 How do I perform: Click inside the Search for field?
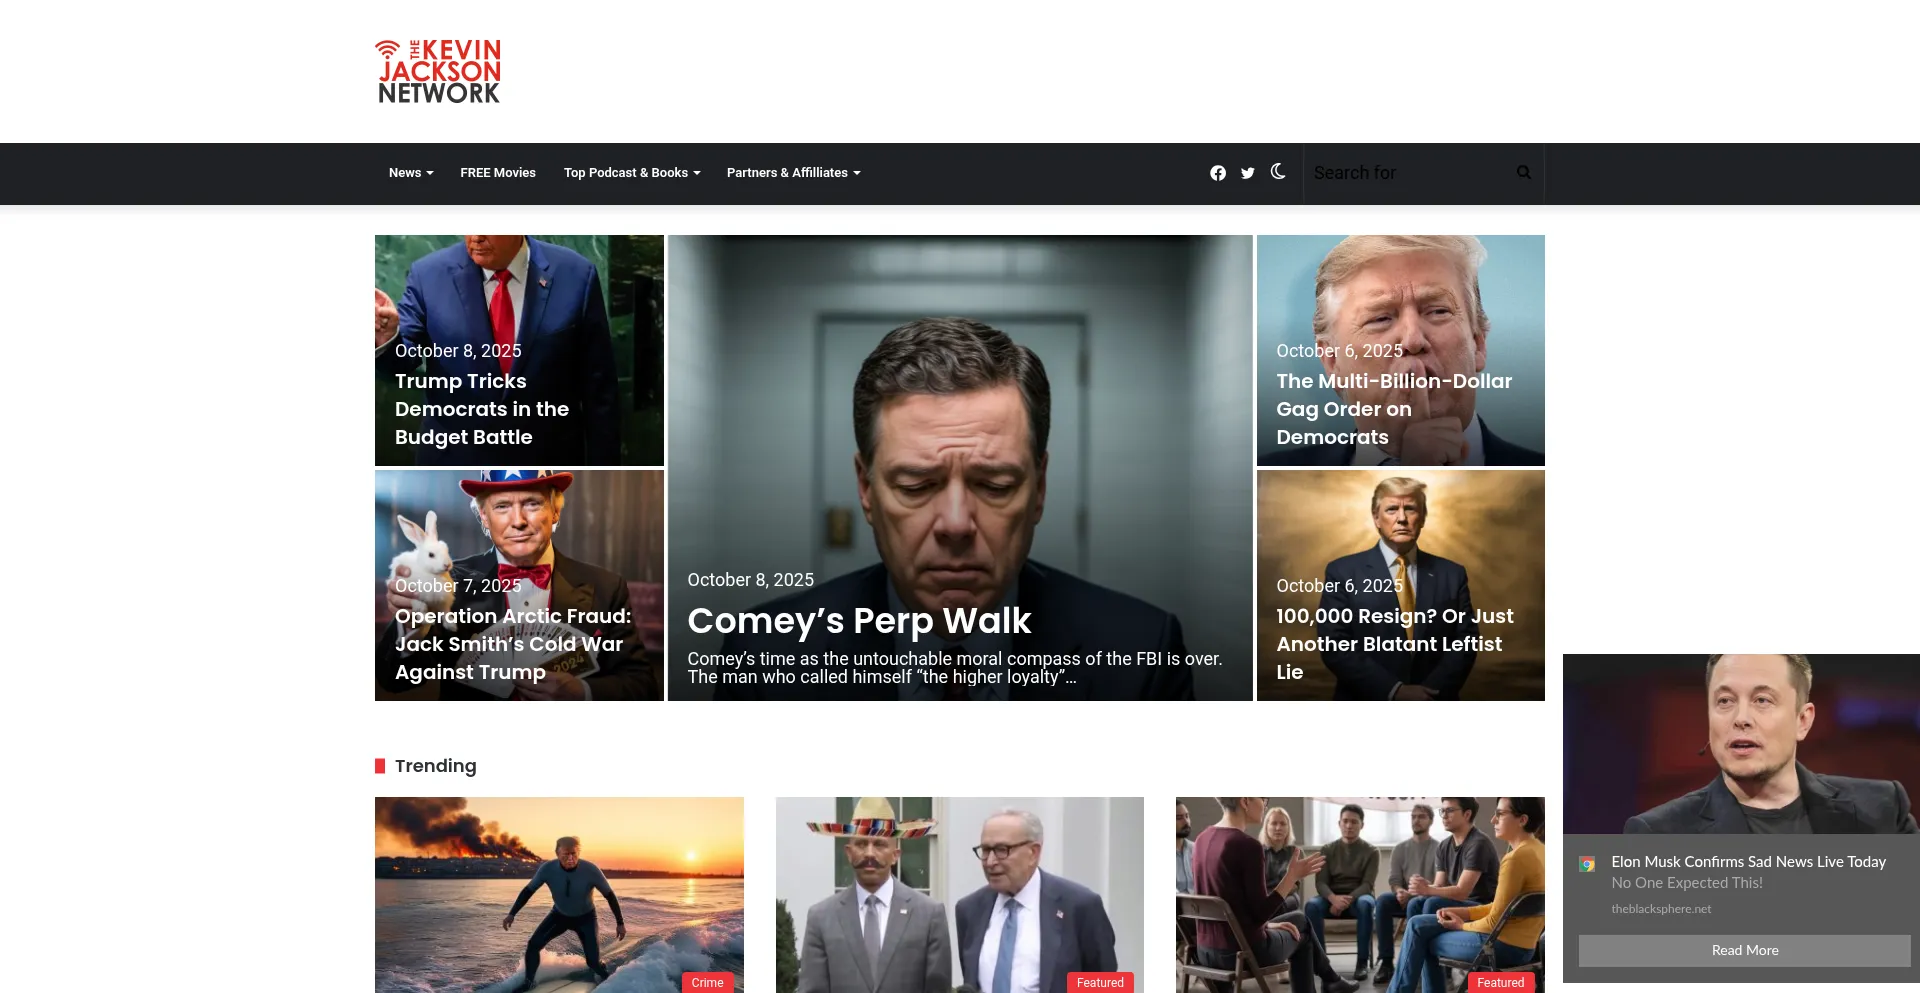point(1405,173)
